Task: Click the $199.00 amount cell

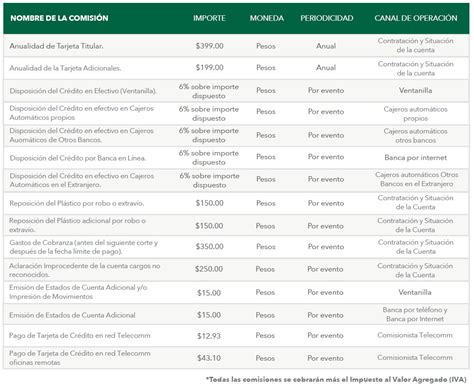Action: (209, 68)
